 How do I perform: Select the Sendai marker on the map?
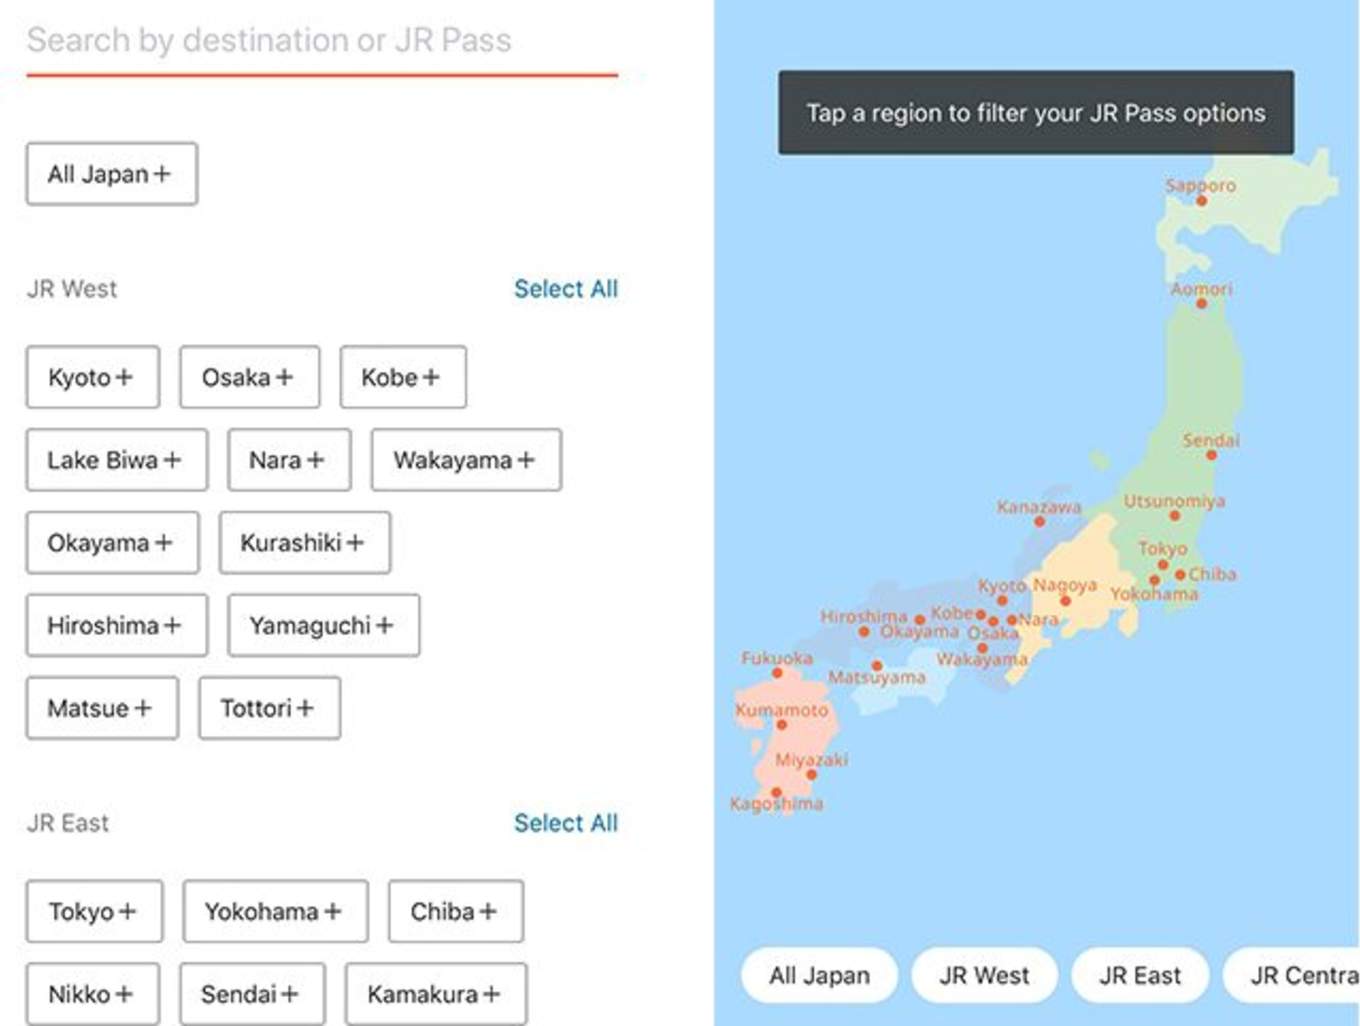1213,454
